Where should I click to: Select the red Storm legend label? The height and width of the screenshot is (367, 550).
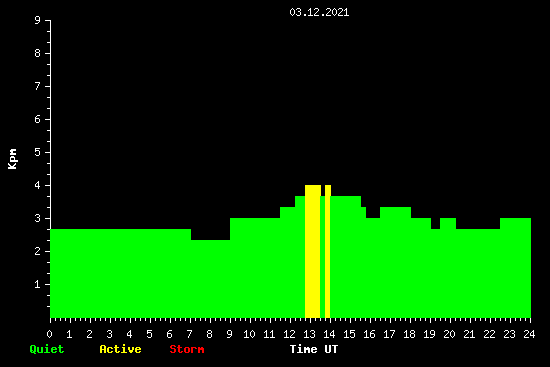pos(187,349)
